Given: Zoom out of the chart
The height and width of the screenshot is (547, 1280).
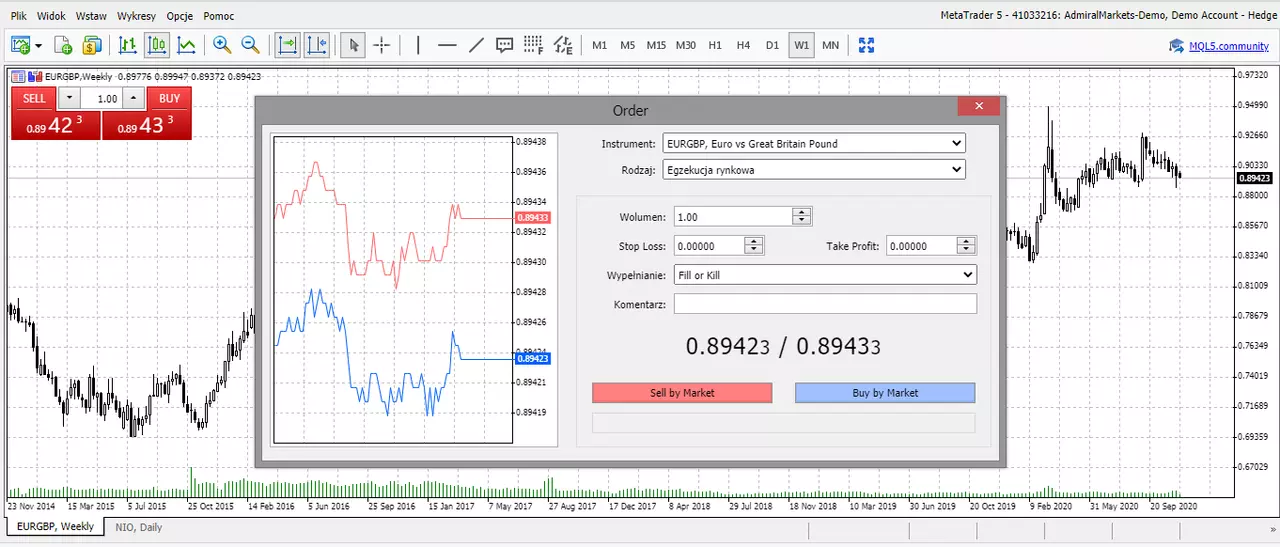Looking at the screenshot, I should 250,45.
